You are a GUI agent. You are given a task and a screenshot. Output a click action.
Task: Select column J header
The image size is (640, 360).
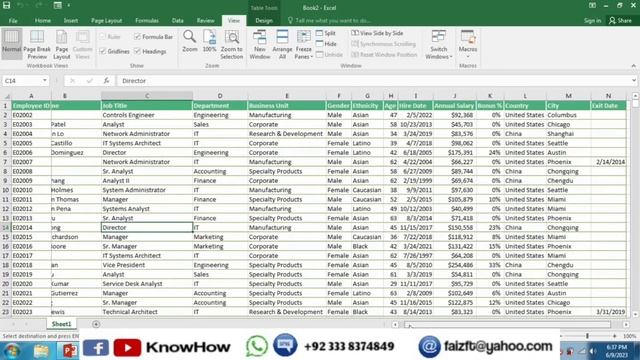click(454, 96)
